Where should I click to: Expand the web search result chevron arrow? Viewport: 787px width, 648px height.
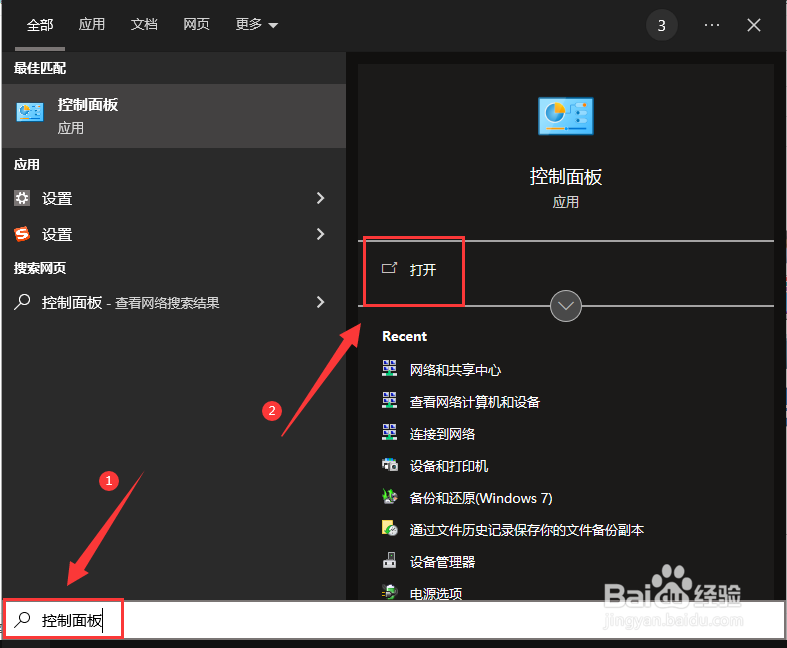pos(321,302)
